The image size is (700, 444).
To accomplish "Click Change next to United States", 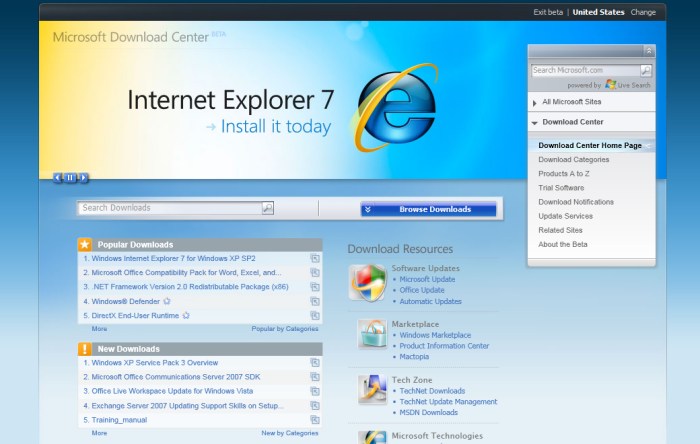I will [x=643, y=12].
